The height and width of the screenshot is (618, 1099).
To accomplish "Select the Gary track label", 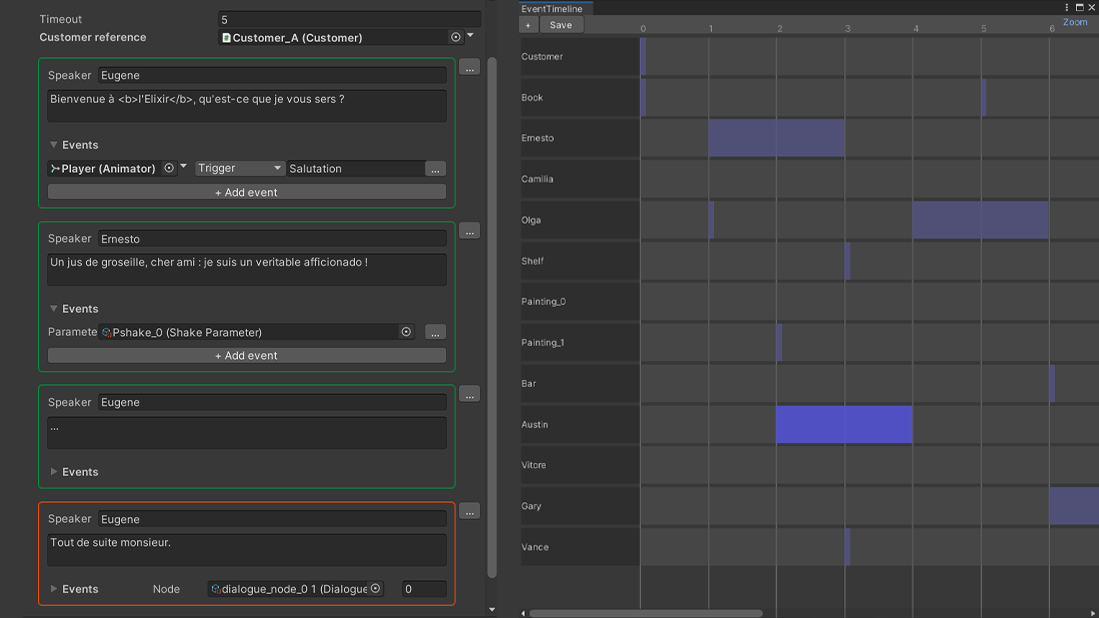I will click(x=531, y=506).
